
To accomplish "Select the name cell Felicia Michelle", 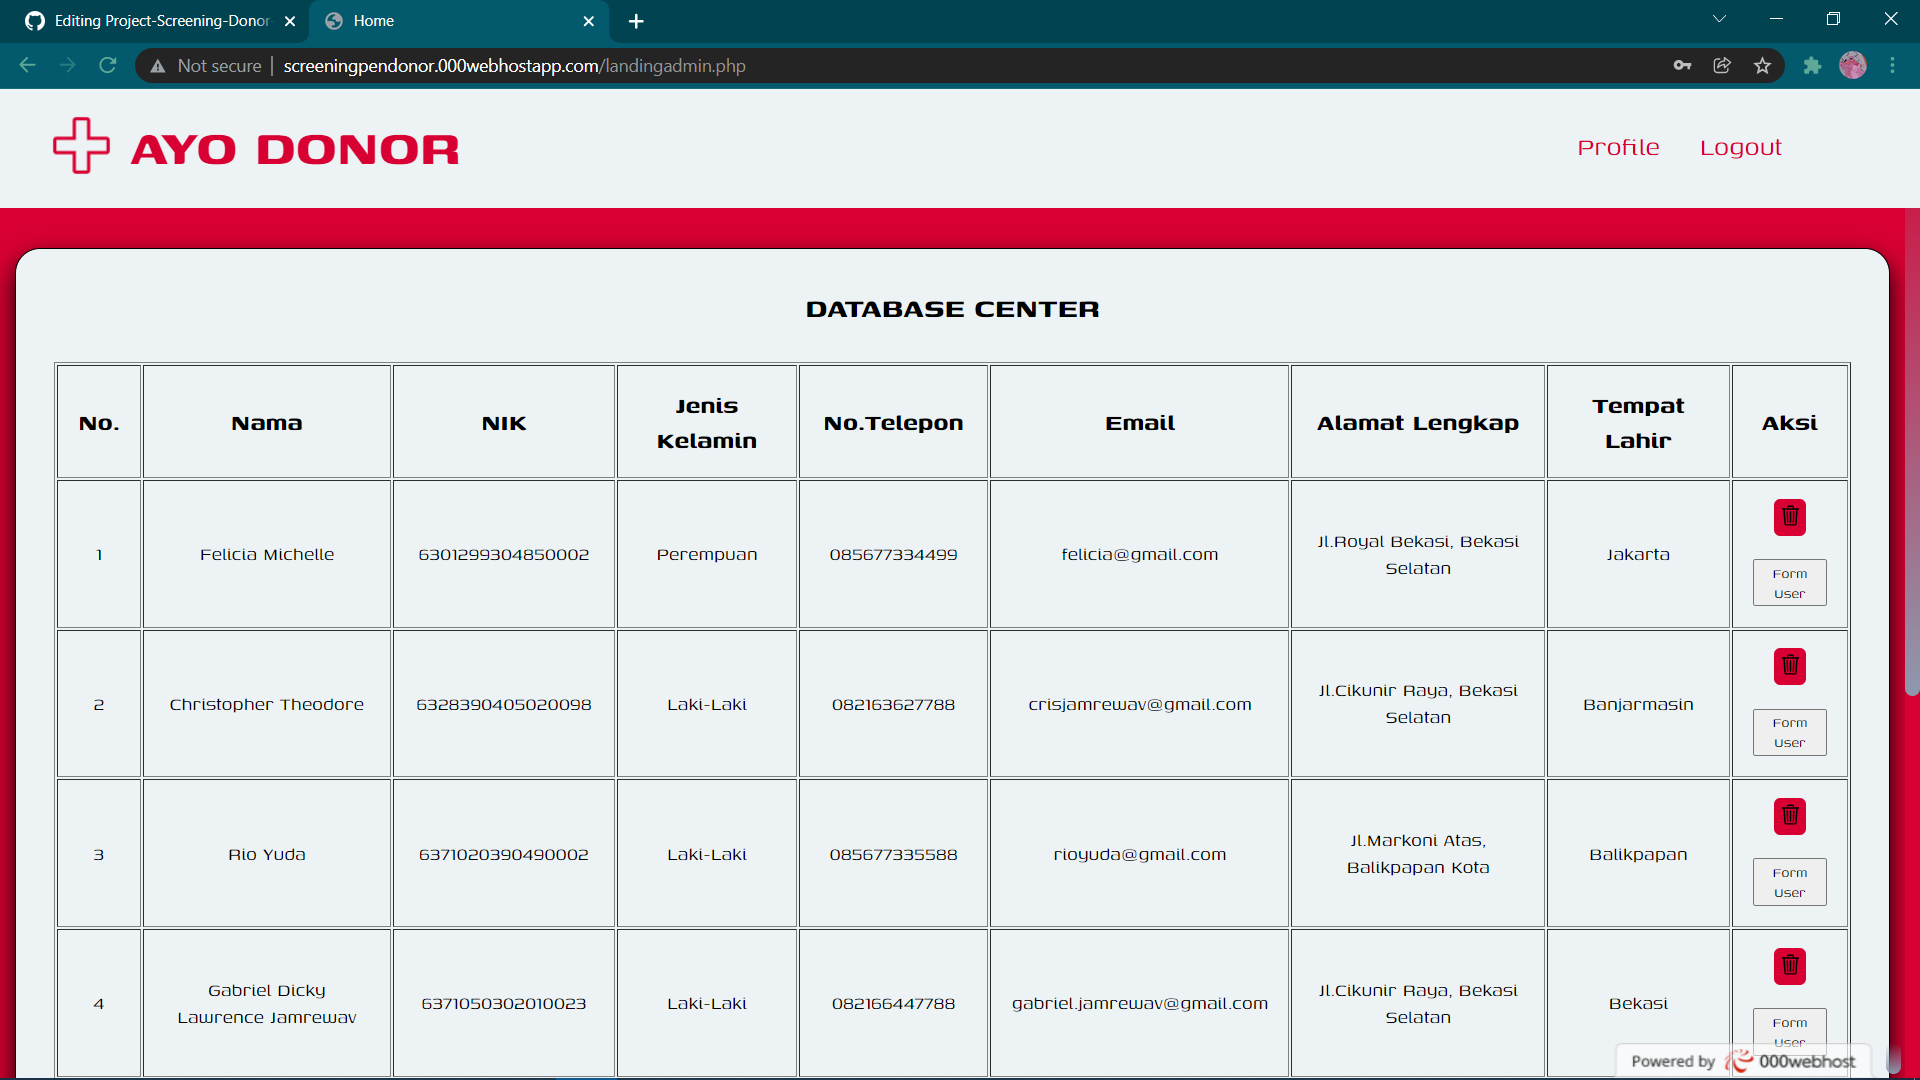I will [267, 554].
